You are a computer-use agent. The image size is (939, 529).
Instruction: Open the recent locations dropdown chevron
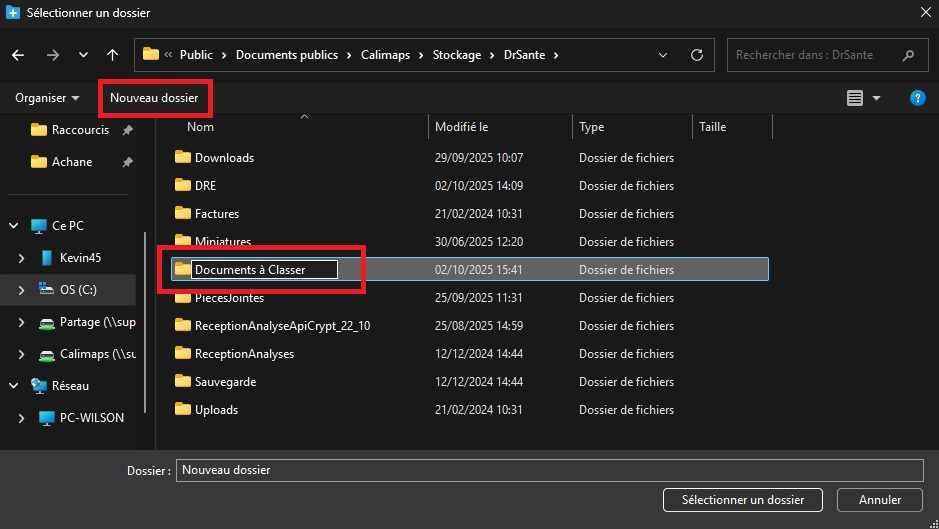83,55
